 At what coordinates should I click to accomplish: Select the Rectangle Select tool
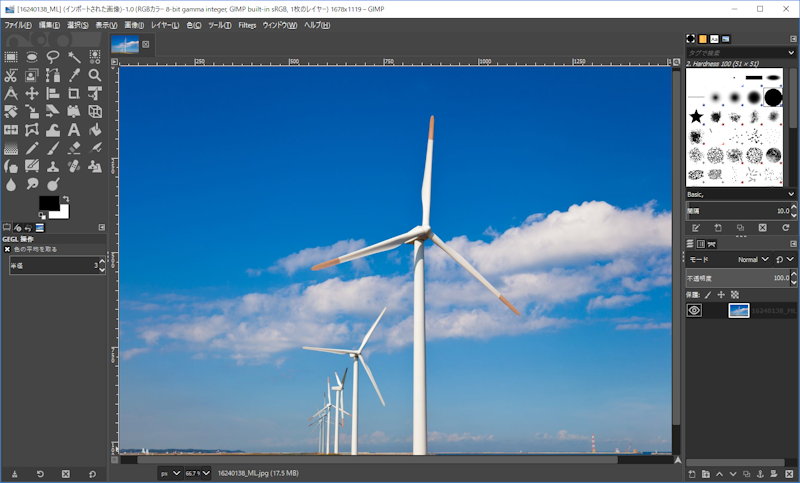tap(11, 57)
